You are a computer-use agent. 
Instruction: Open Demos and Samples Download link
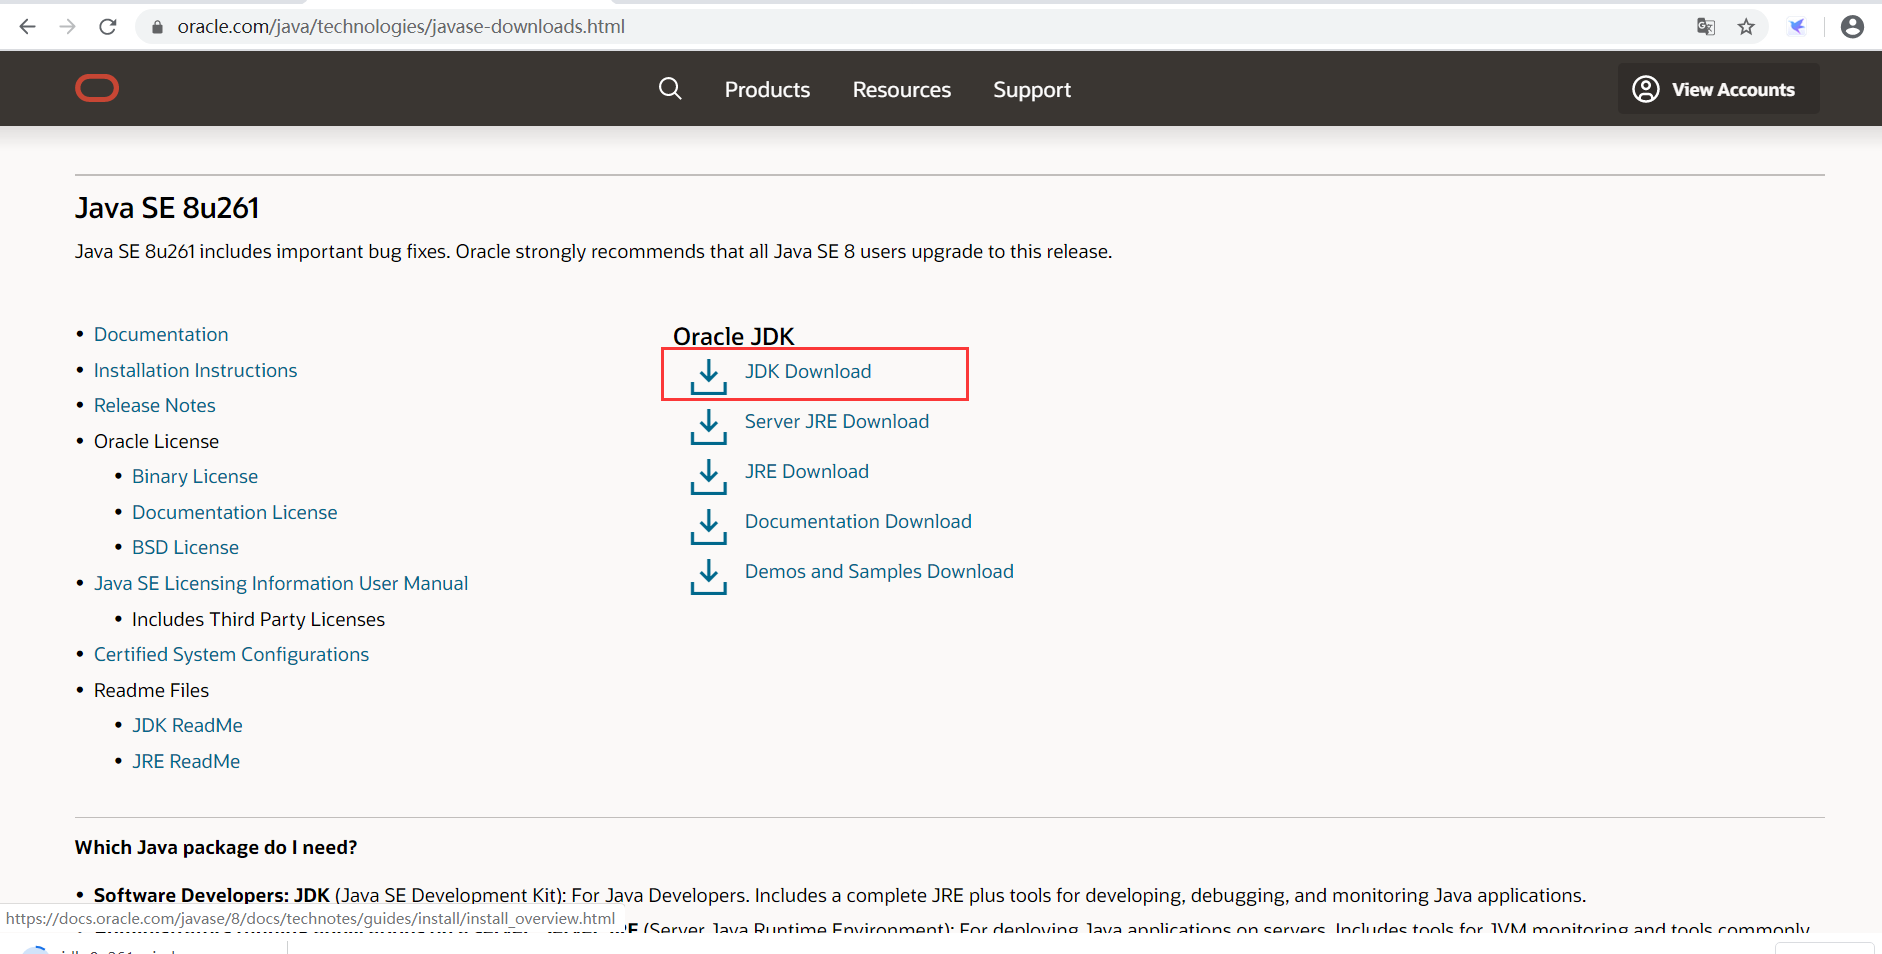click(x=879, y=571)
